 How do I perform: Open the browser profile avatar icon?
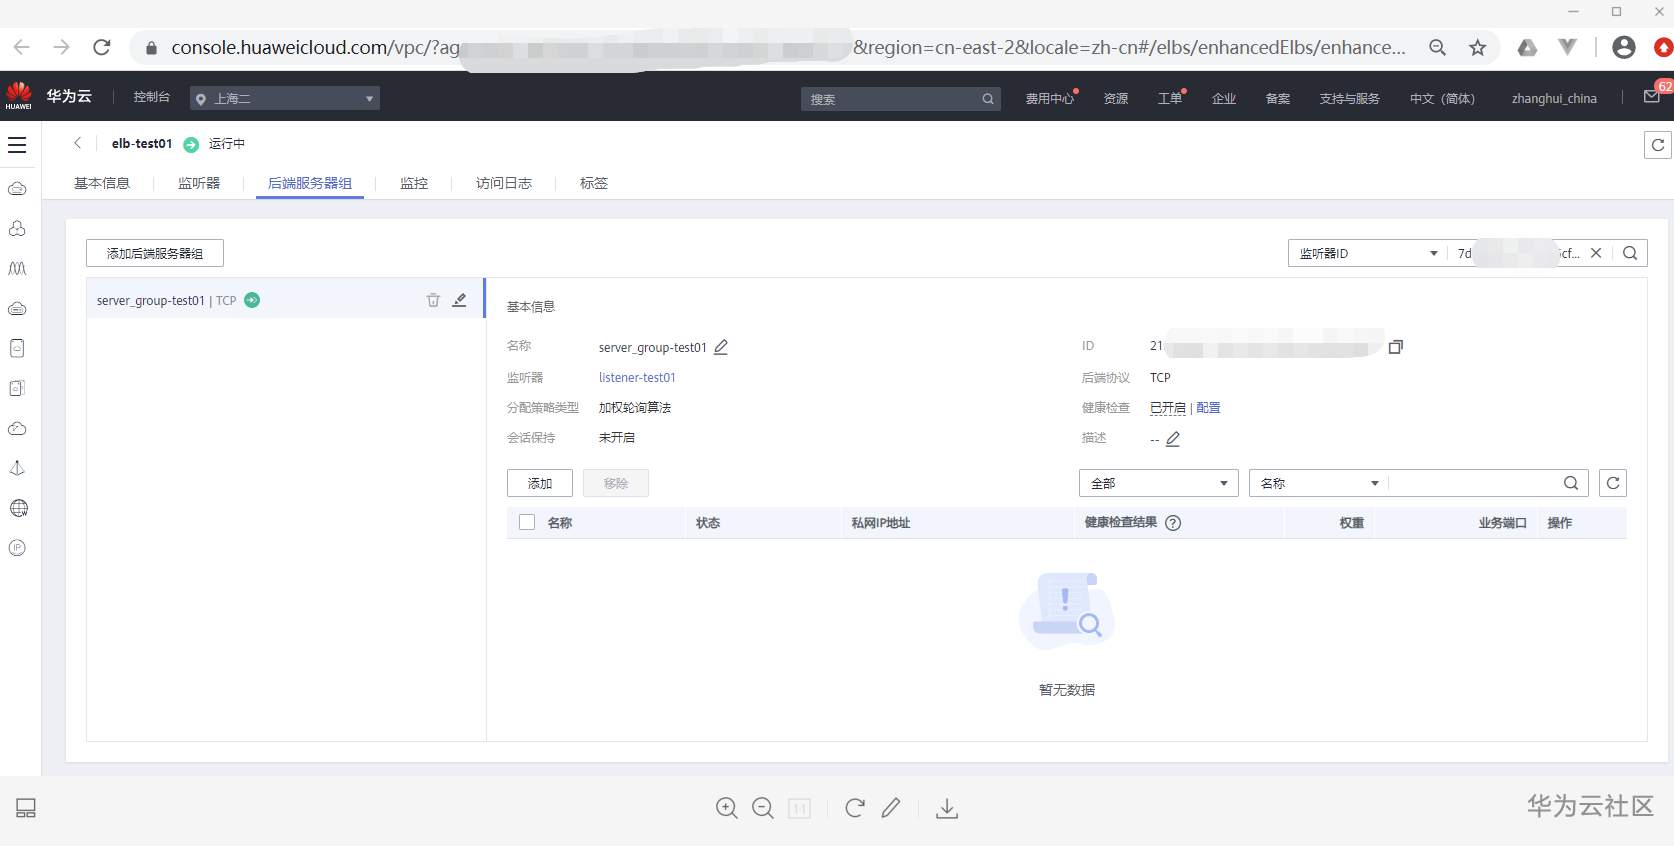(1624, 47)
